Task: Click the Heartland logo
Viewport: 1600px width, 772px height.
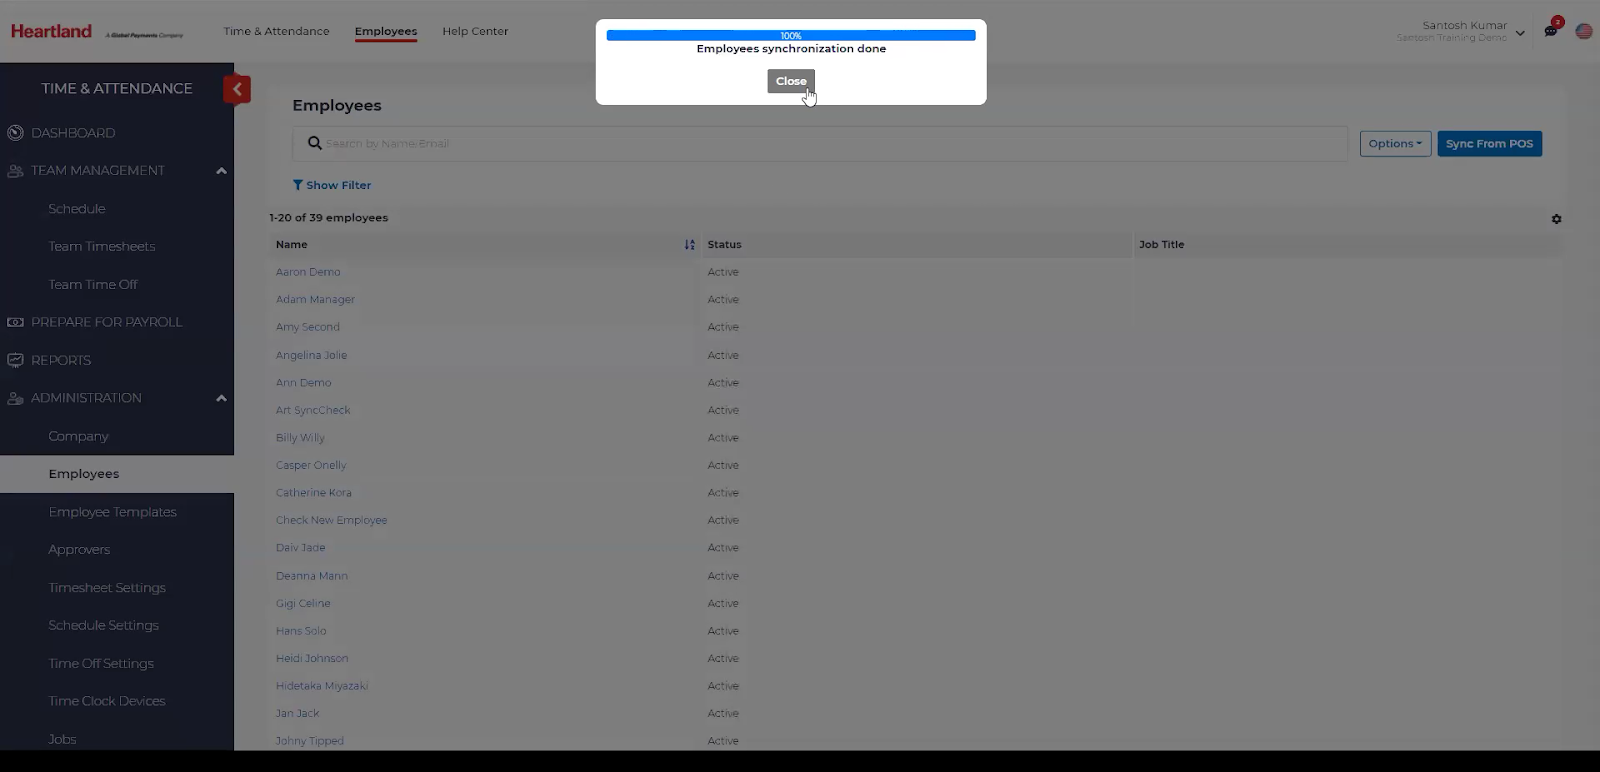Action: tap(51, 31)
